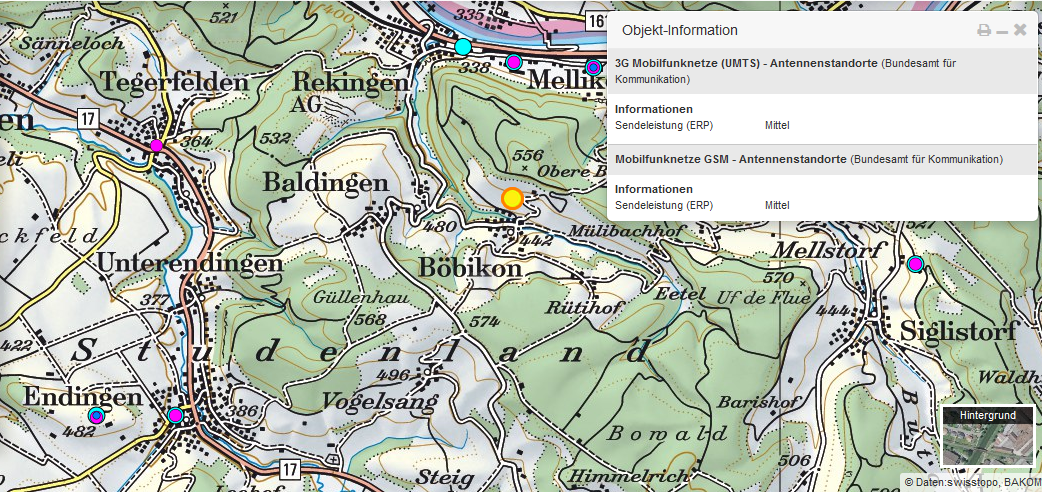The width and height of the screenshot is (1042, 492).
Task: Select the antenna marker near Mellstorf
Action: tap(915, 264)
